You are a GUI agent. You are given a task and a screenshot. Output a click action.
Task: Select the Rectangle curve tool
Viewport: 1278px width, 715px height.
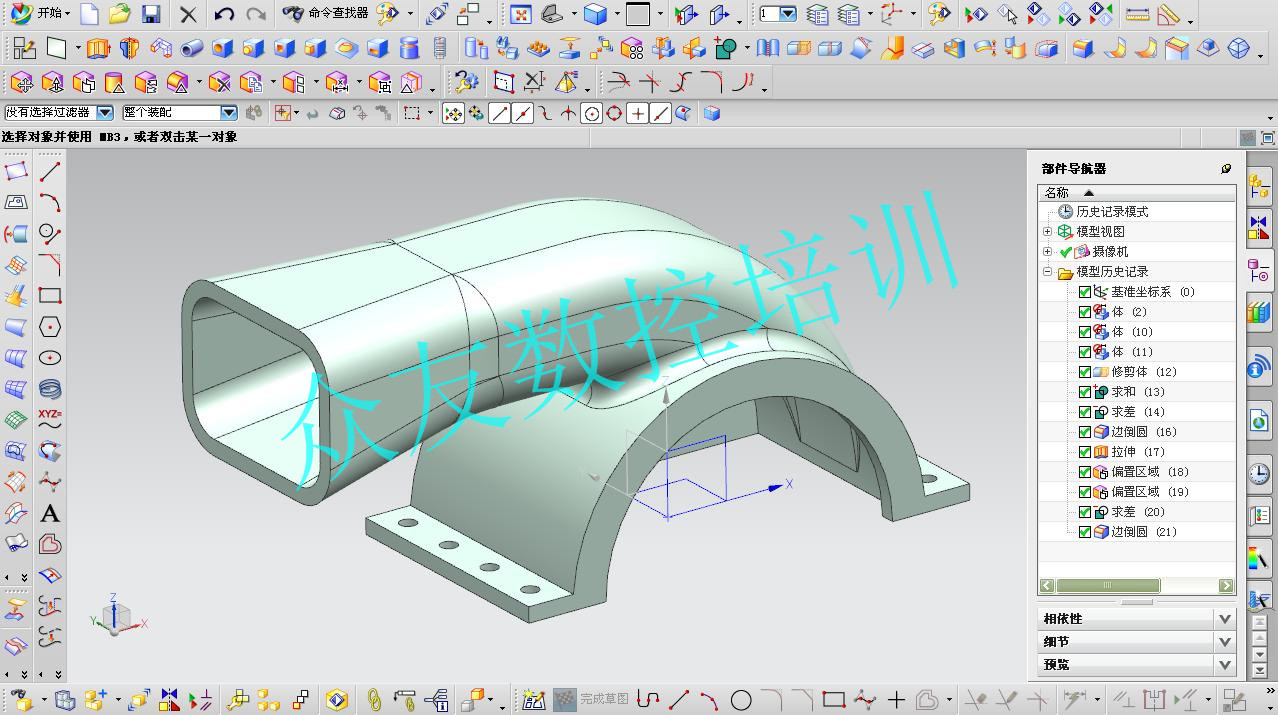pyautogui.click(x=50, y=296)
